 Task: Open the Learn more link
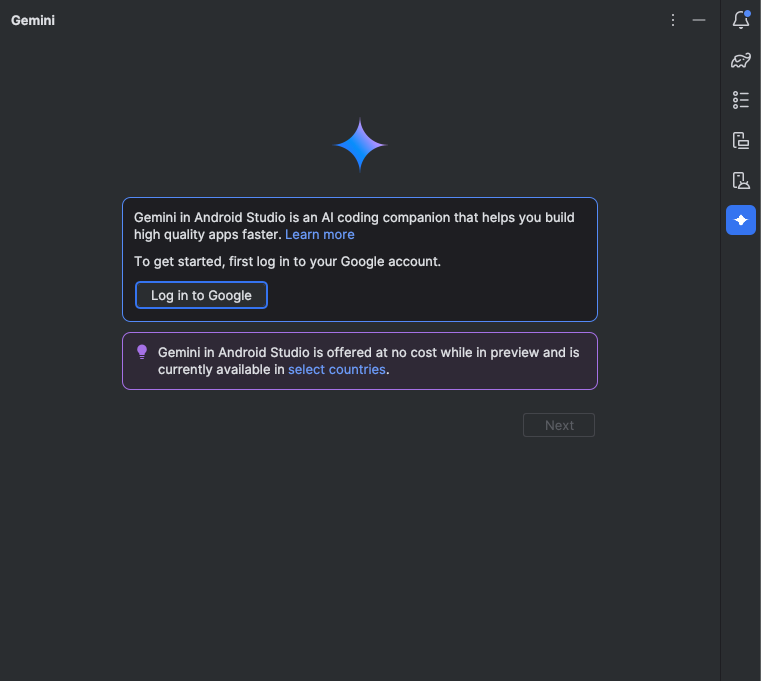(320, 234)
